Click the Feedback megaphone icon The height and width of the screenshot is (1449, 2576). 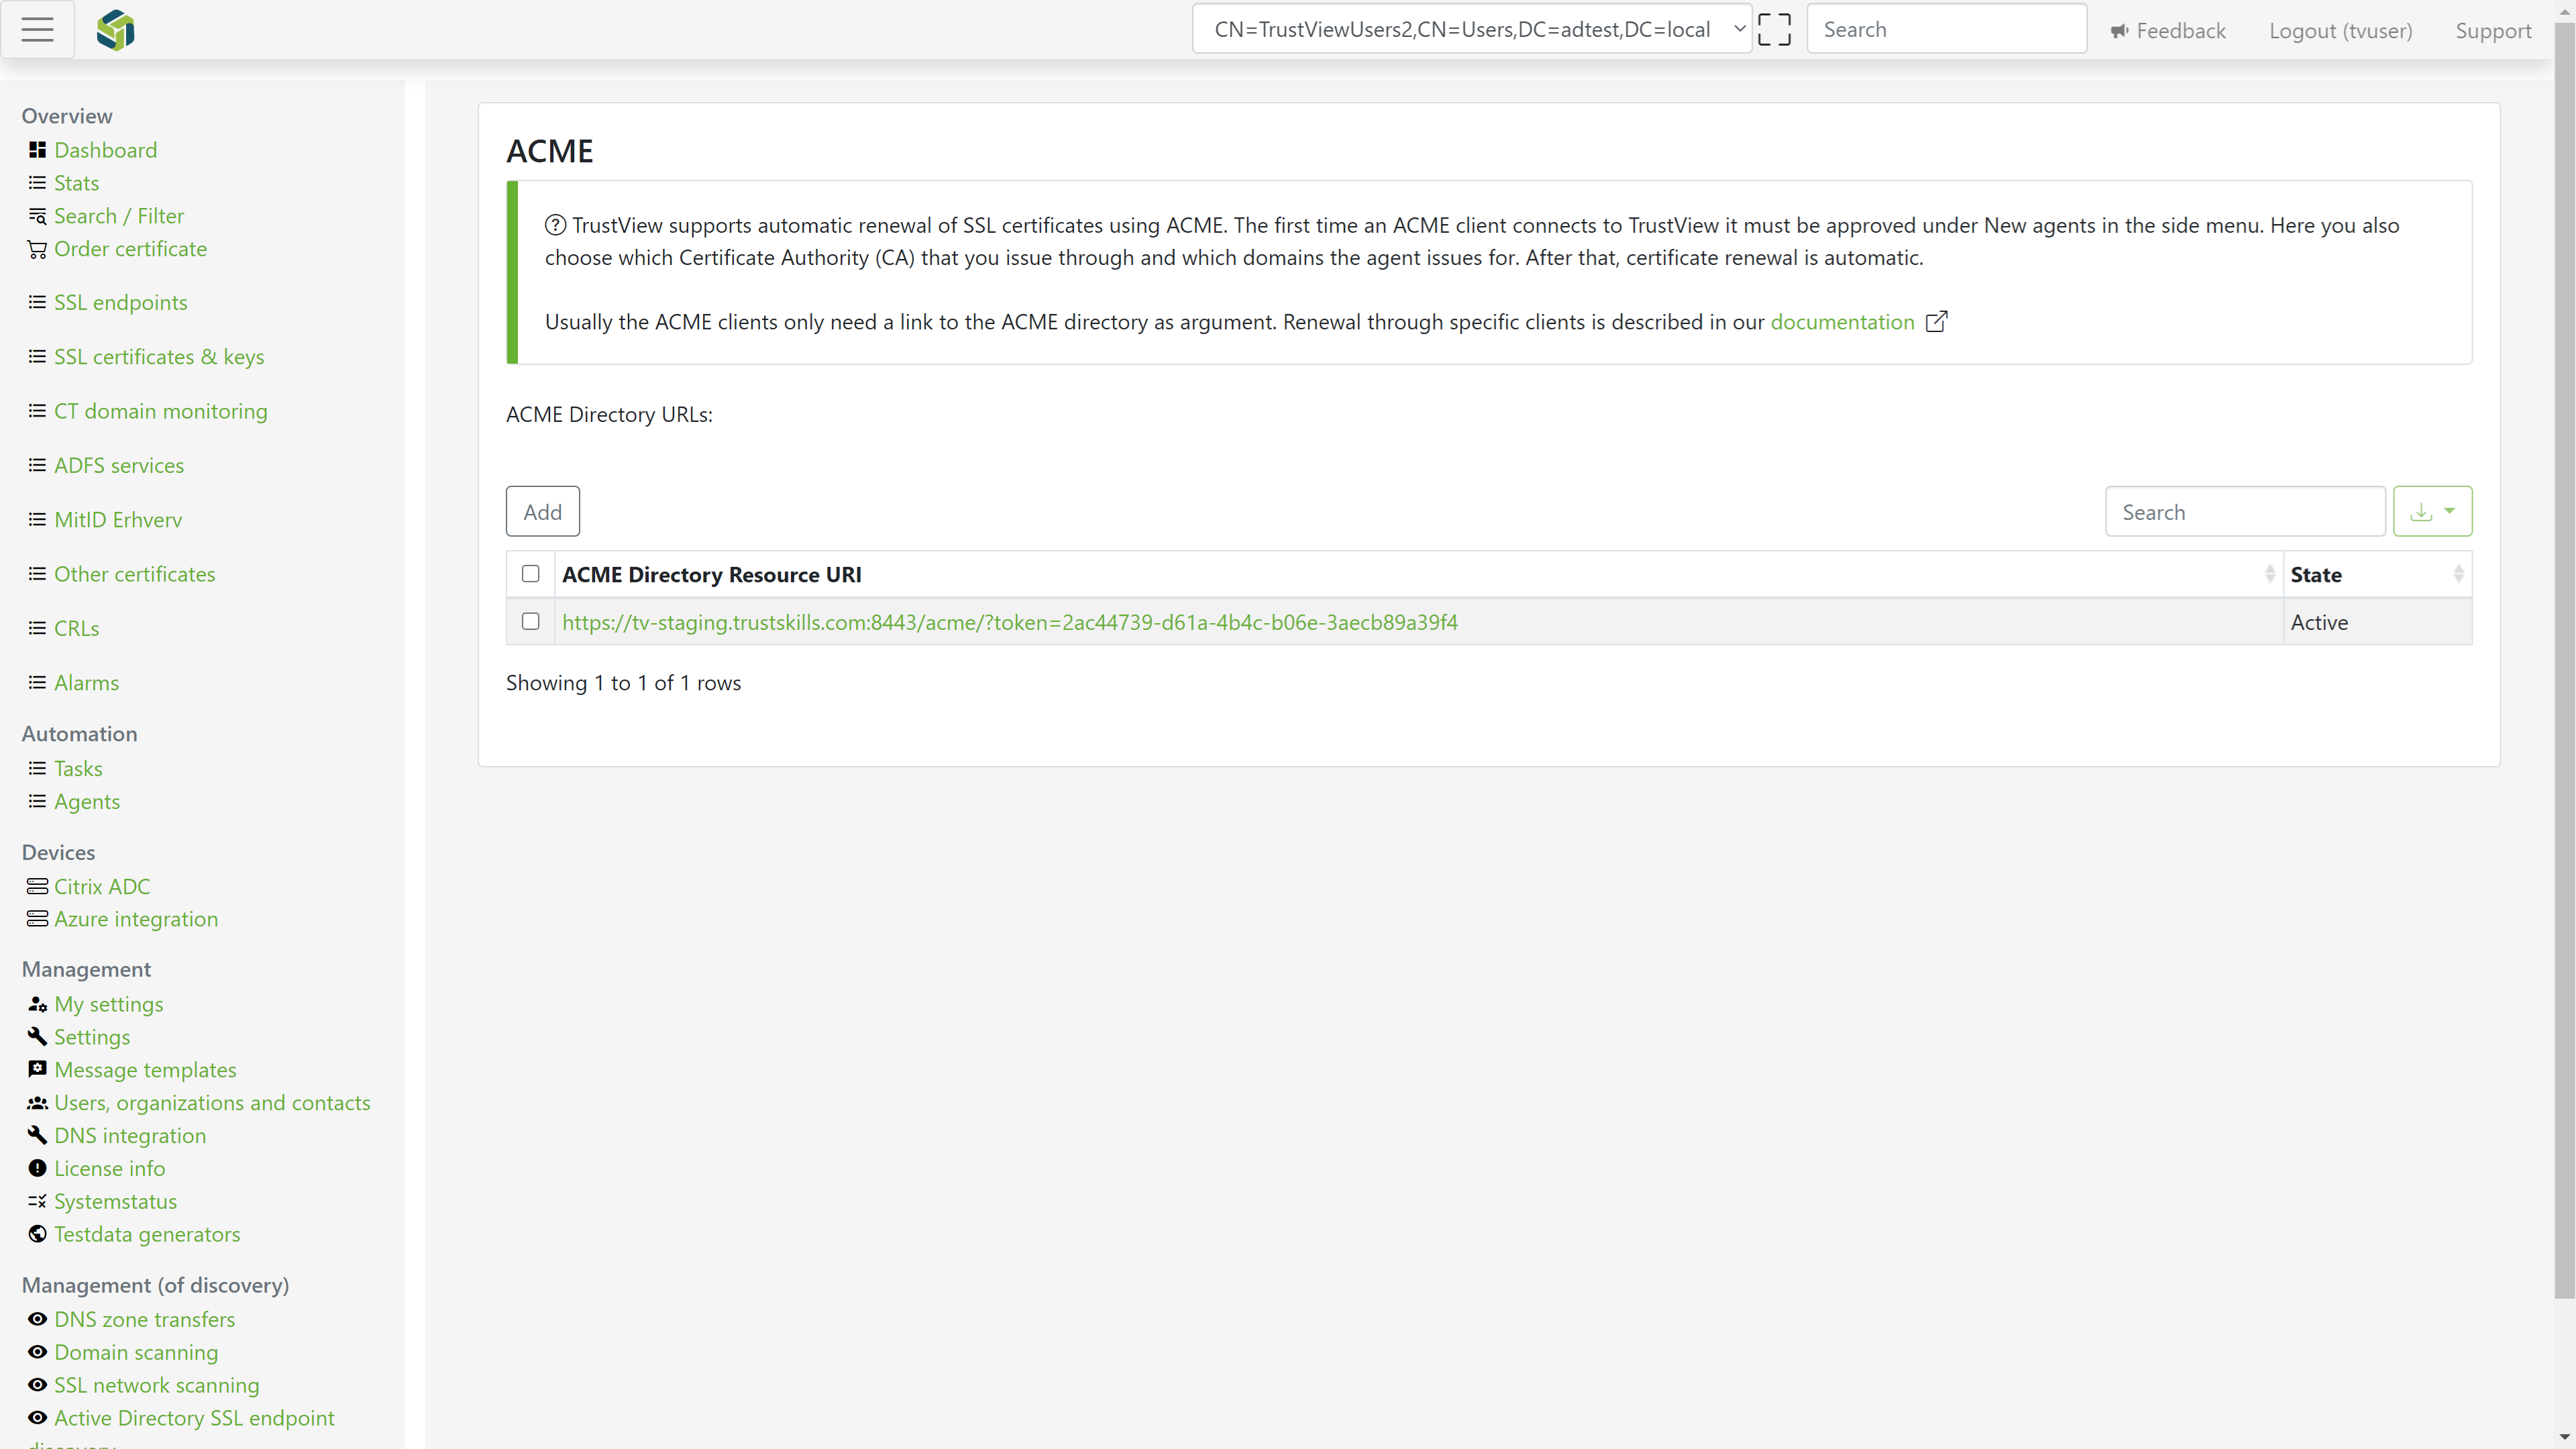[x=2119, y=31]
